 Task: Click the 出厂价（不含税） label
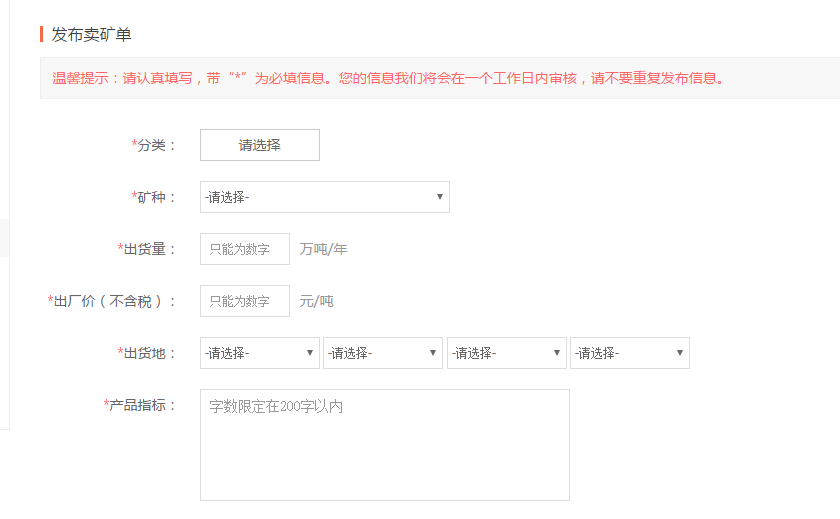(x=113, y=301)
